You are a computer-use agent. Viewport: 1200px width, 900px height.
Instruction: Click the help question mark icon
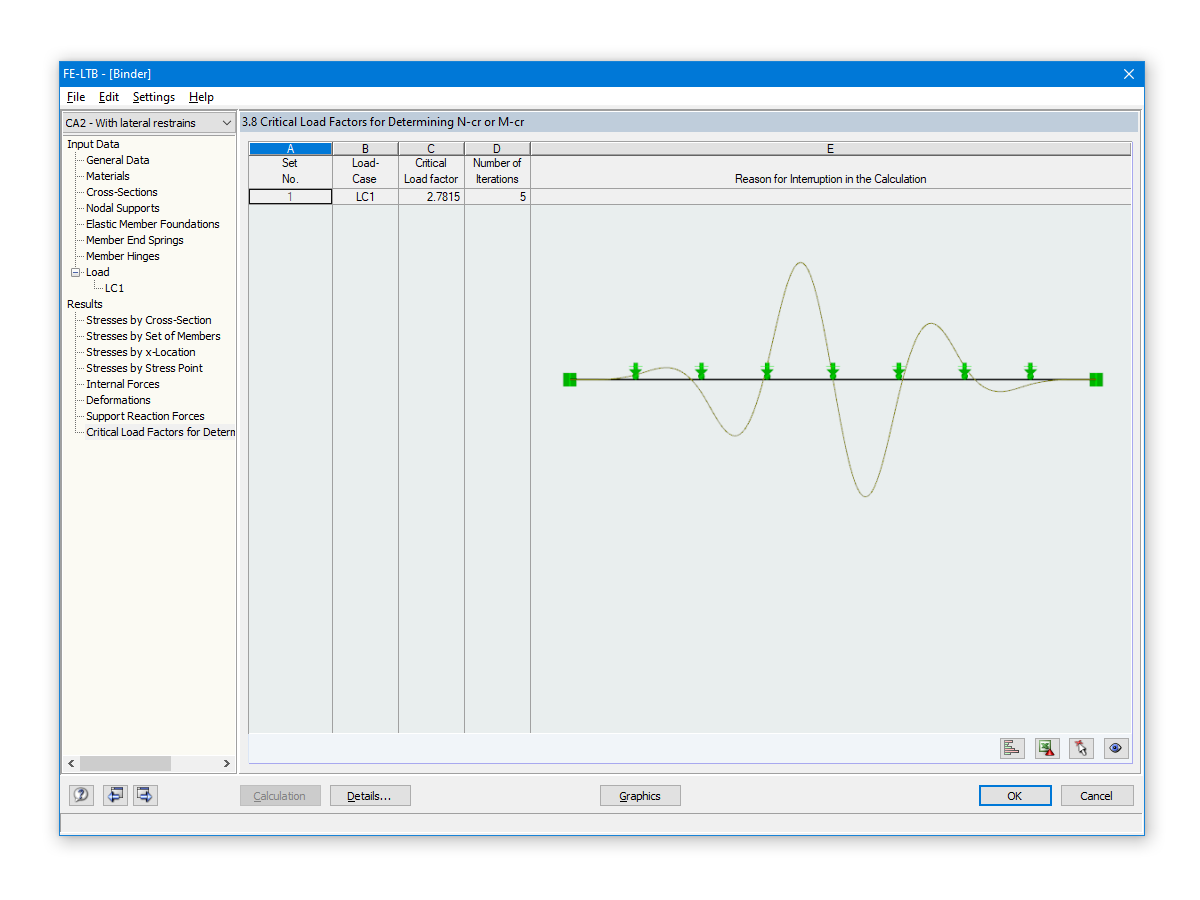[81, 795]
